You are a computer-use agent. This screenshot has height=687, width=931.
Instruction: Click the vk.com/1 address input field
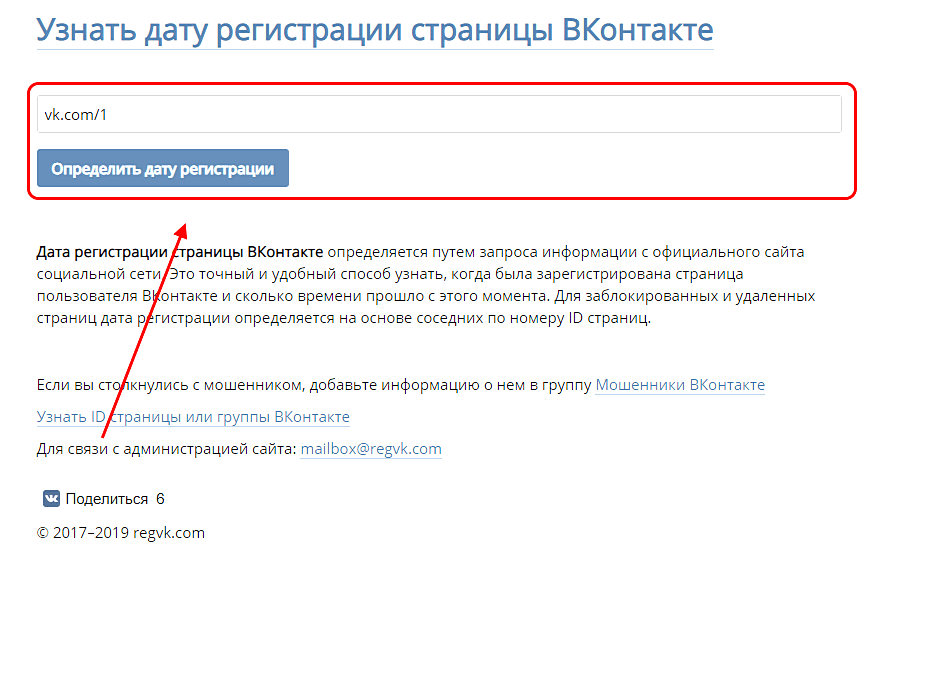pos(439,114)
